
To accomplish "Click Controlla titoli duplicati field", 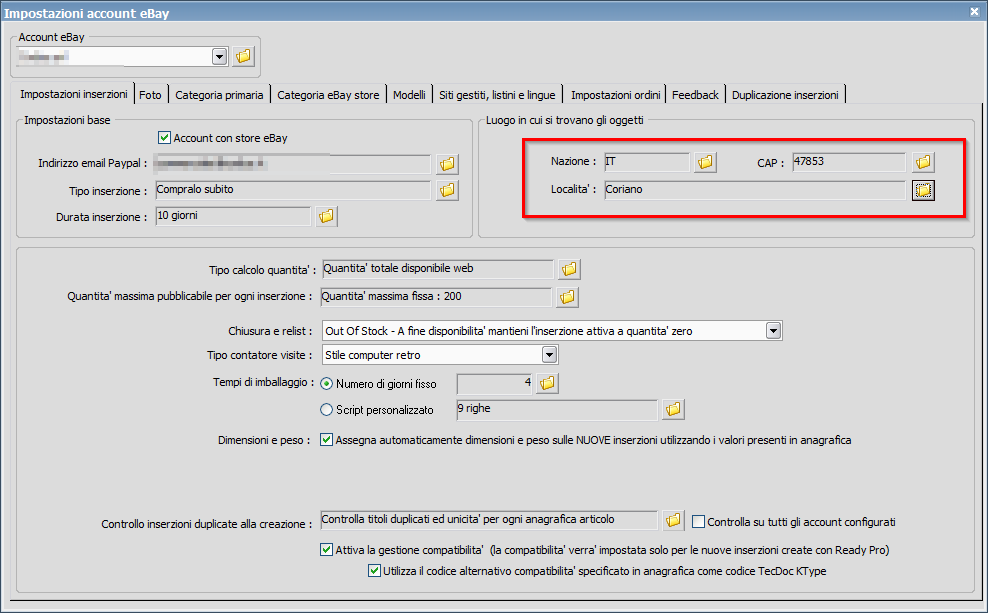I will pos(489,520).
